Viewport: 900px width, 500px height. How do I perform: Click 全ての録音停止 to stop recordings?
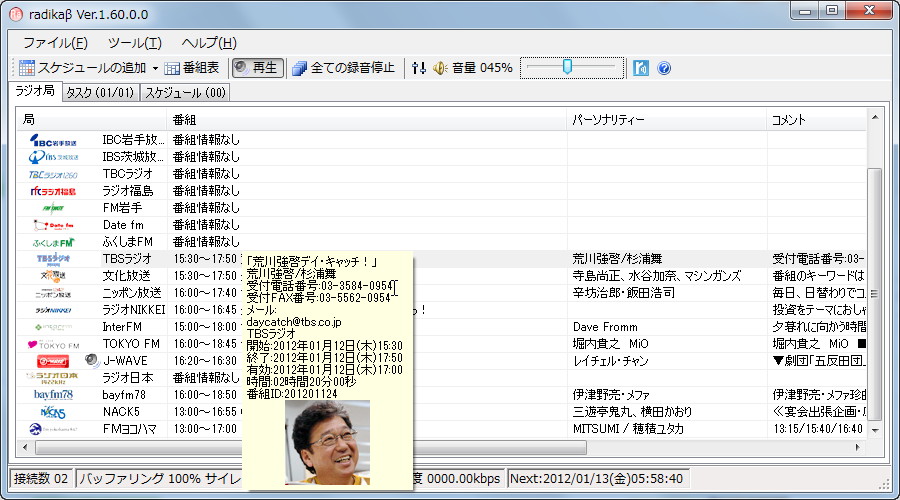pyautogui.click(x=343, y=68)
